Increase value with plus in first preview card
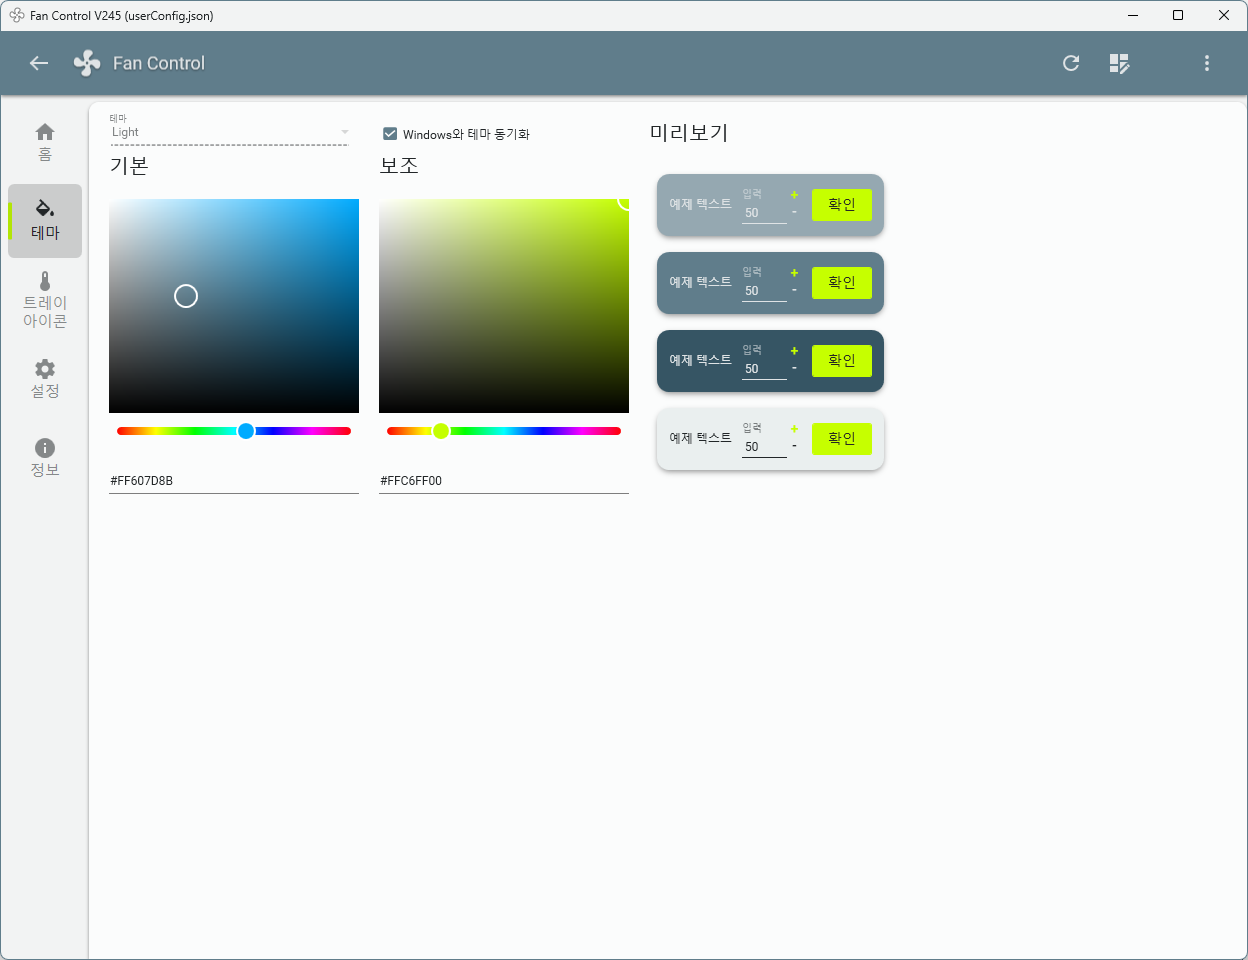Screen dimensions: 1248x960 tap(795, 195)
